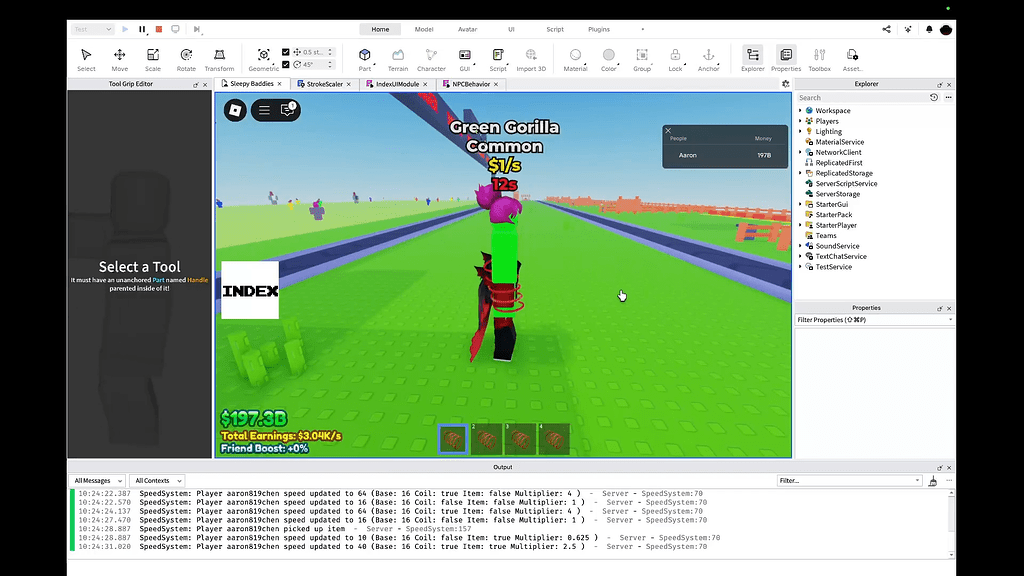
Task: Click the Share button in the title bar
Action: (884, 29)
